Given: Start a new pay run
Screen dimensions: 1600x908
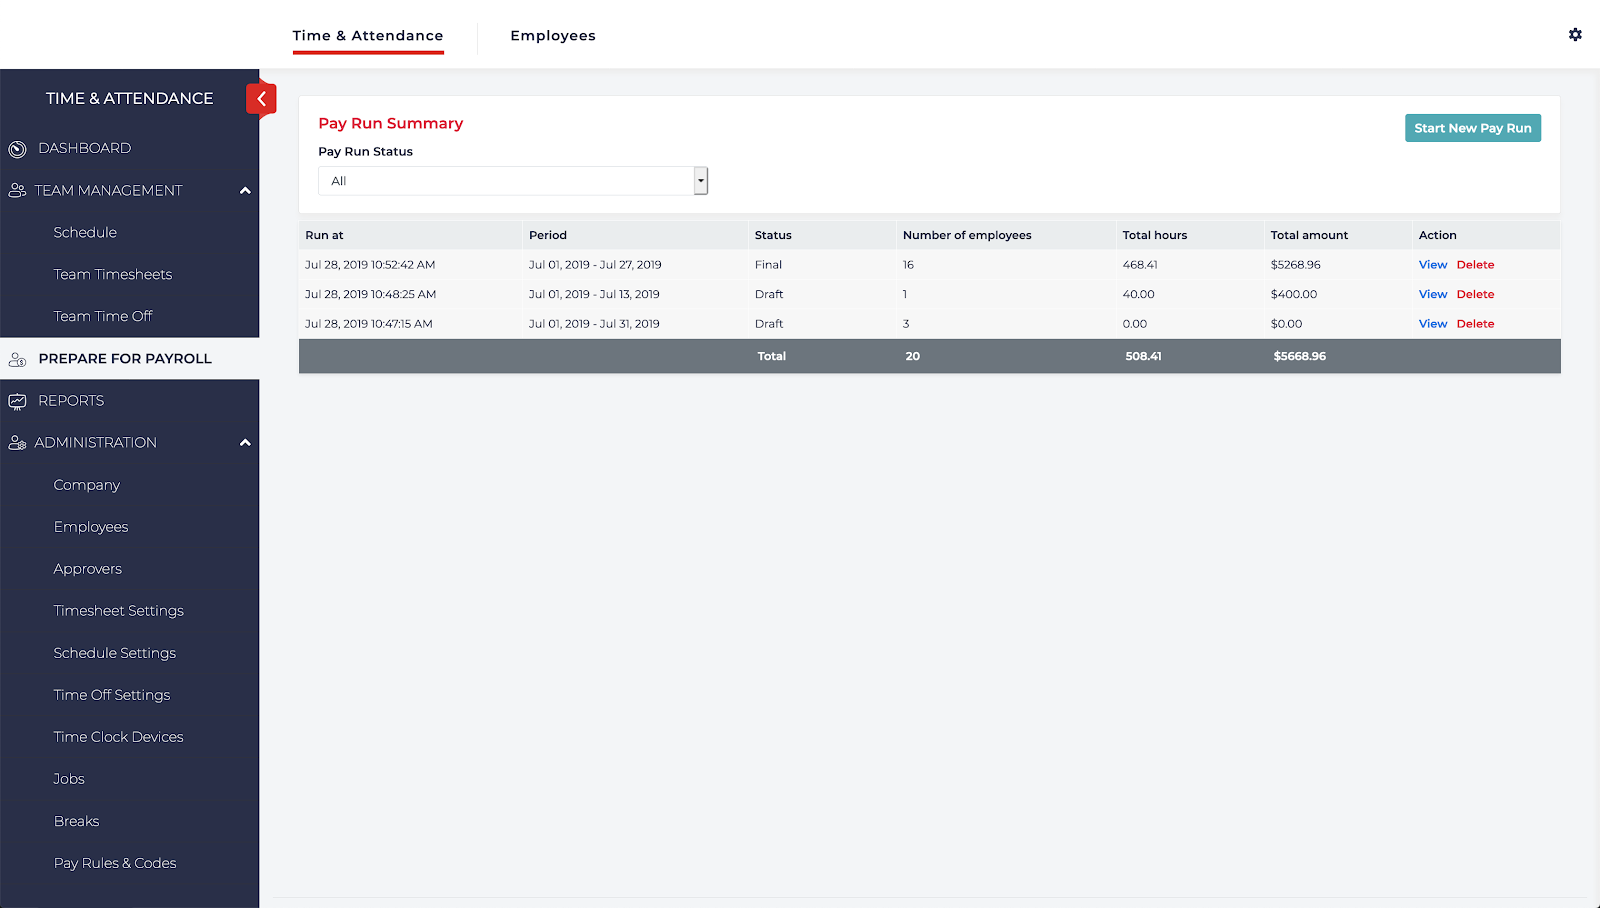Looking at the screenshot, I should pyautogui.click(x=1472, y=128).
